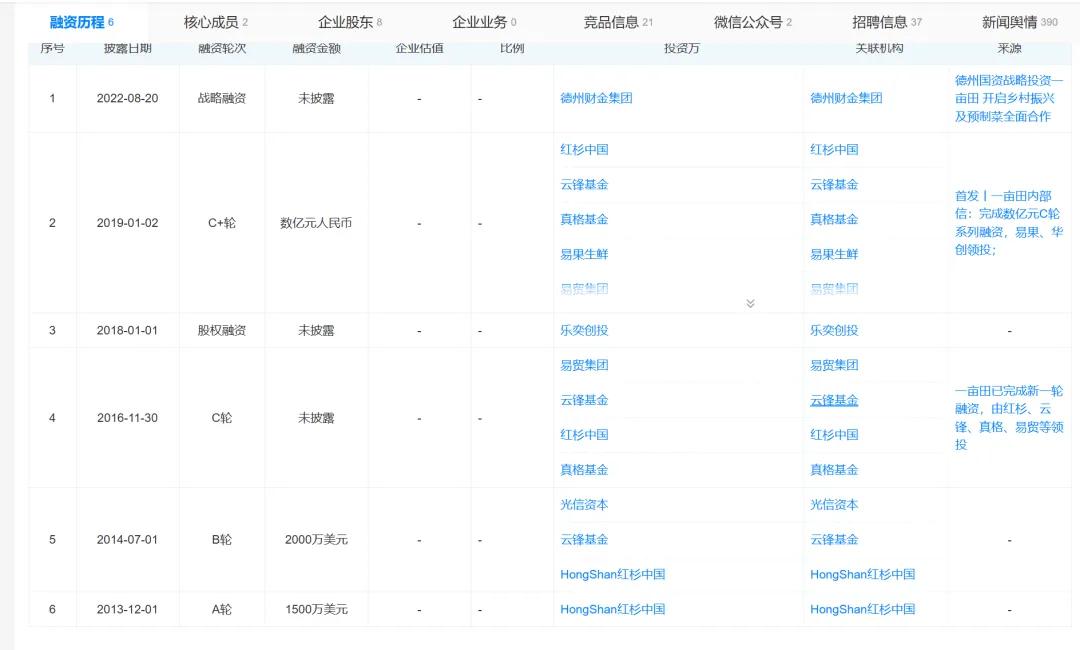Open 易果生鲜 related institution link
The width and height of the screenshot is (1080, 650).
click(x=834, y=254)
